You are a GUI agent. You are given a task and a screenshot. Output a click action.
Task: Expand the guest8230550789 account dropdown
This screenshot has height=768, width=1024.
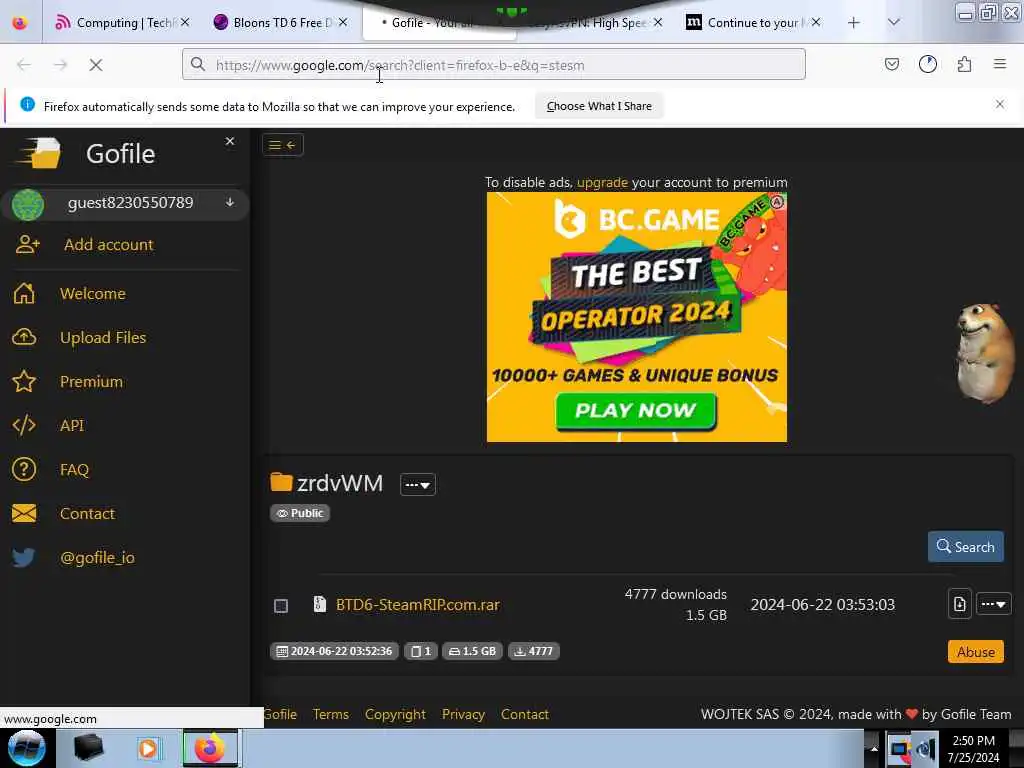(230, 202)
